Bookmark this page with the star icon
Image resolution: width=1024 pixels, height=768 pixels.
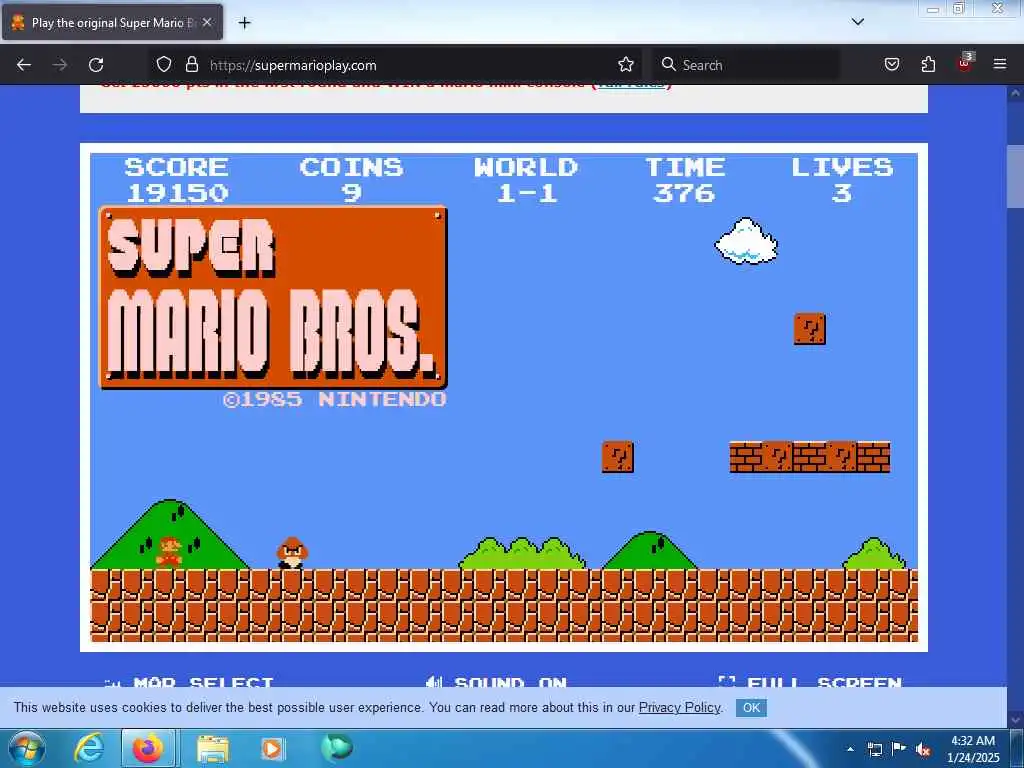pos(626,65)
